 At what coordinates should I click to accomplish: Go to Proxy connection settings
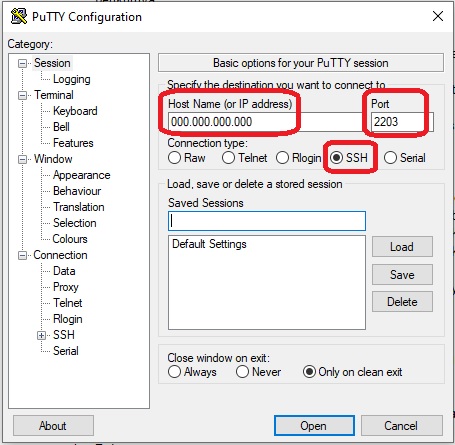(66, 287)
